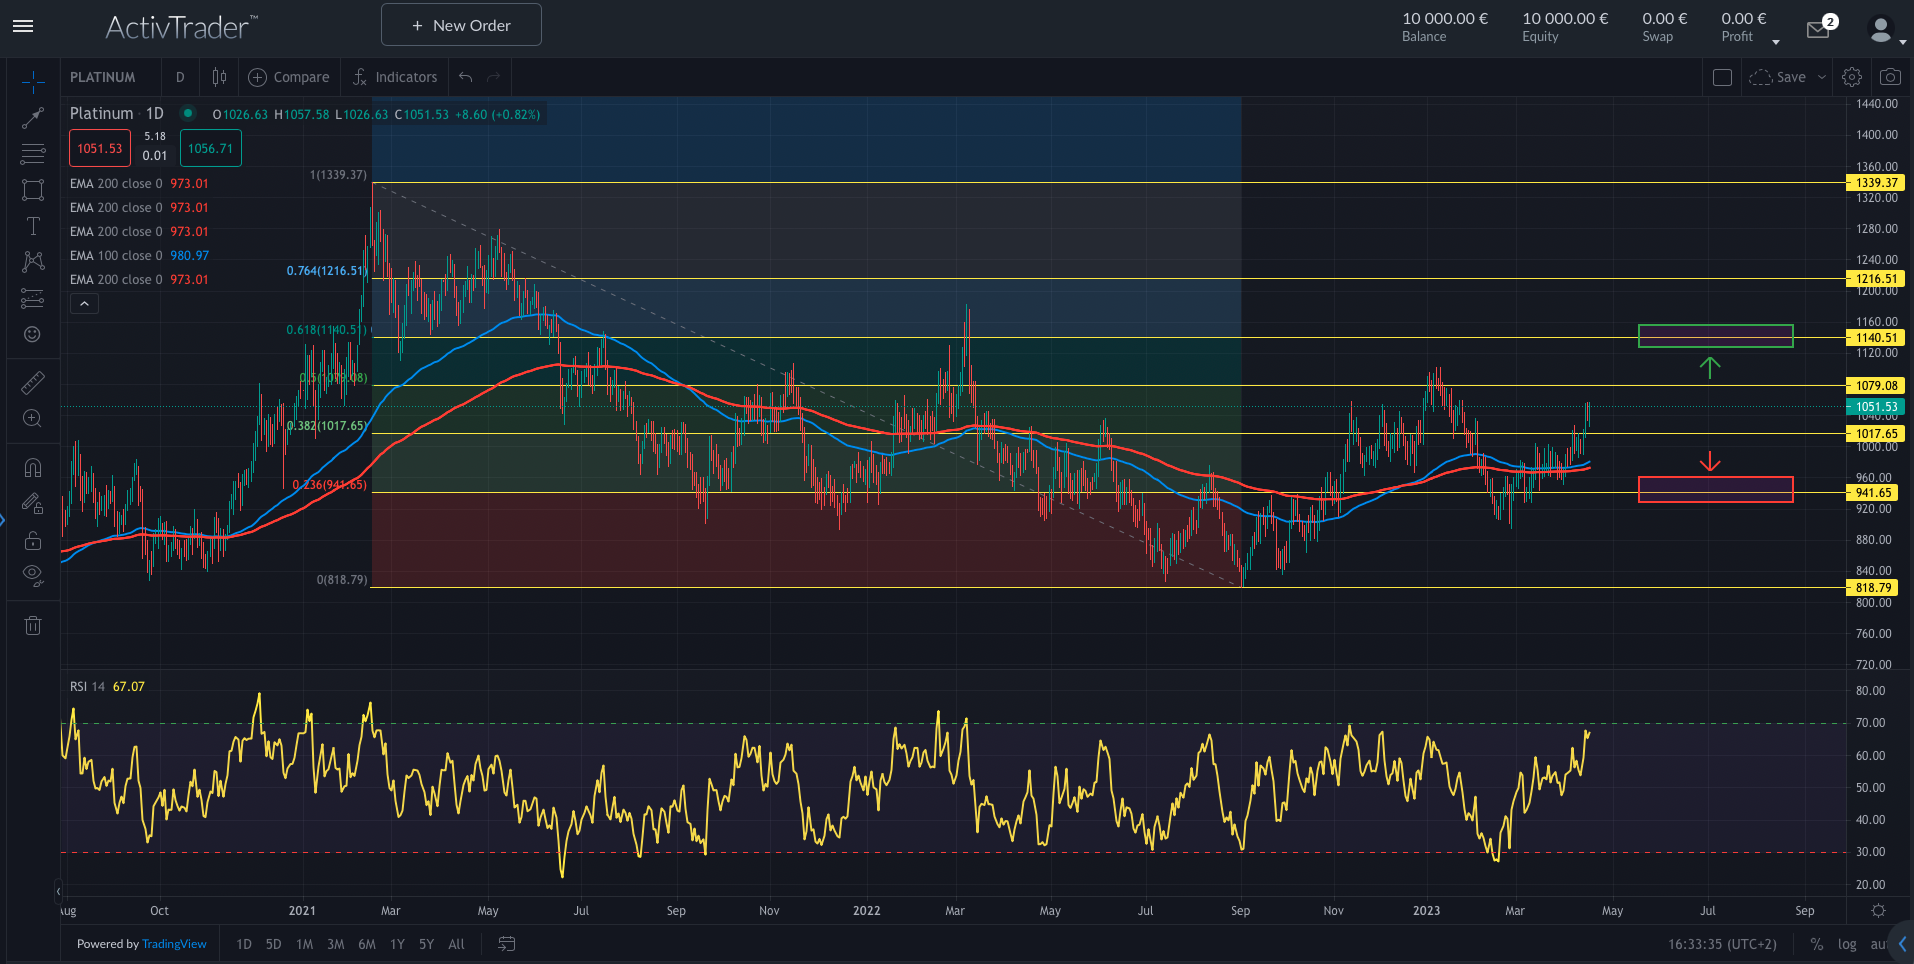This screenshot has height=964, width=1914.
Task: Click the trash icon to remove drawings
Action: pyautogui.click(x=33, y=625)
